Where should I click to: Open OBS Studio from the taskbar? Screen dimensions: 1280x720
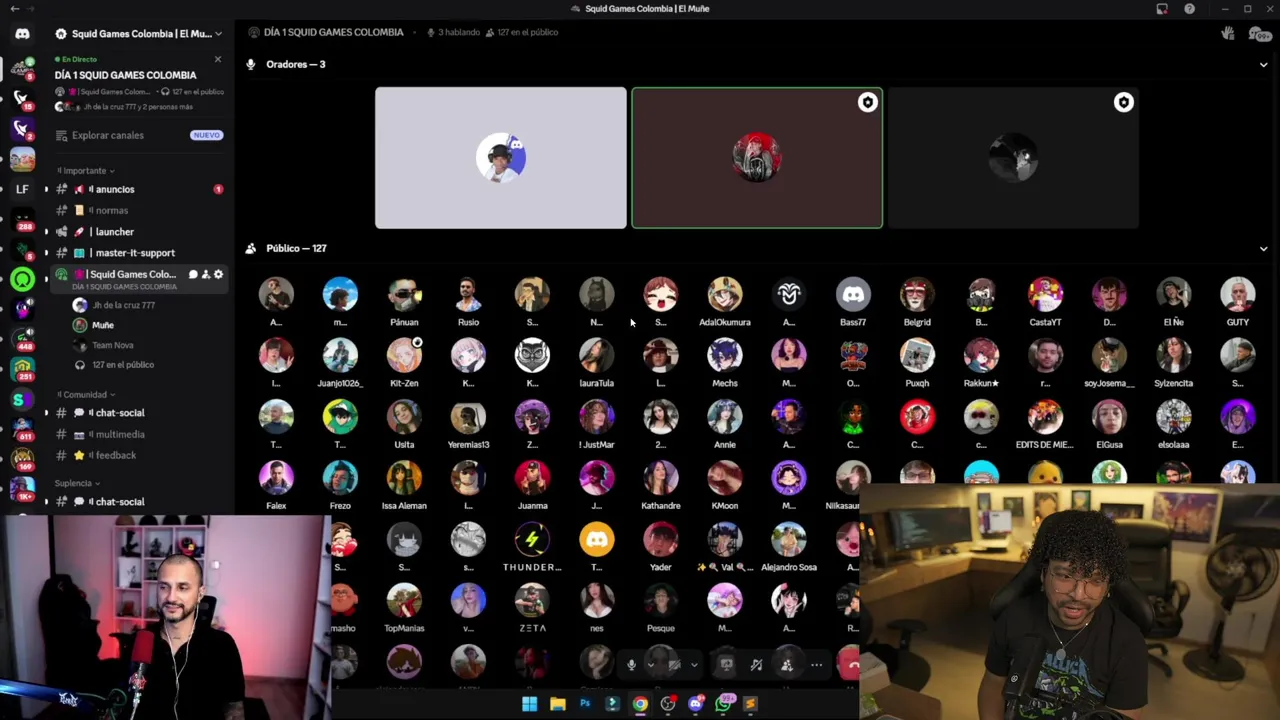(668, 704)
